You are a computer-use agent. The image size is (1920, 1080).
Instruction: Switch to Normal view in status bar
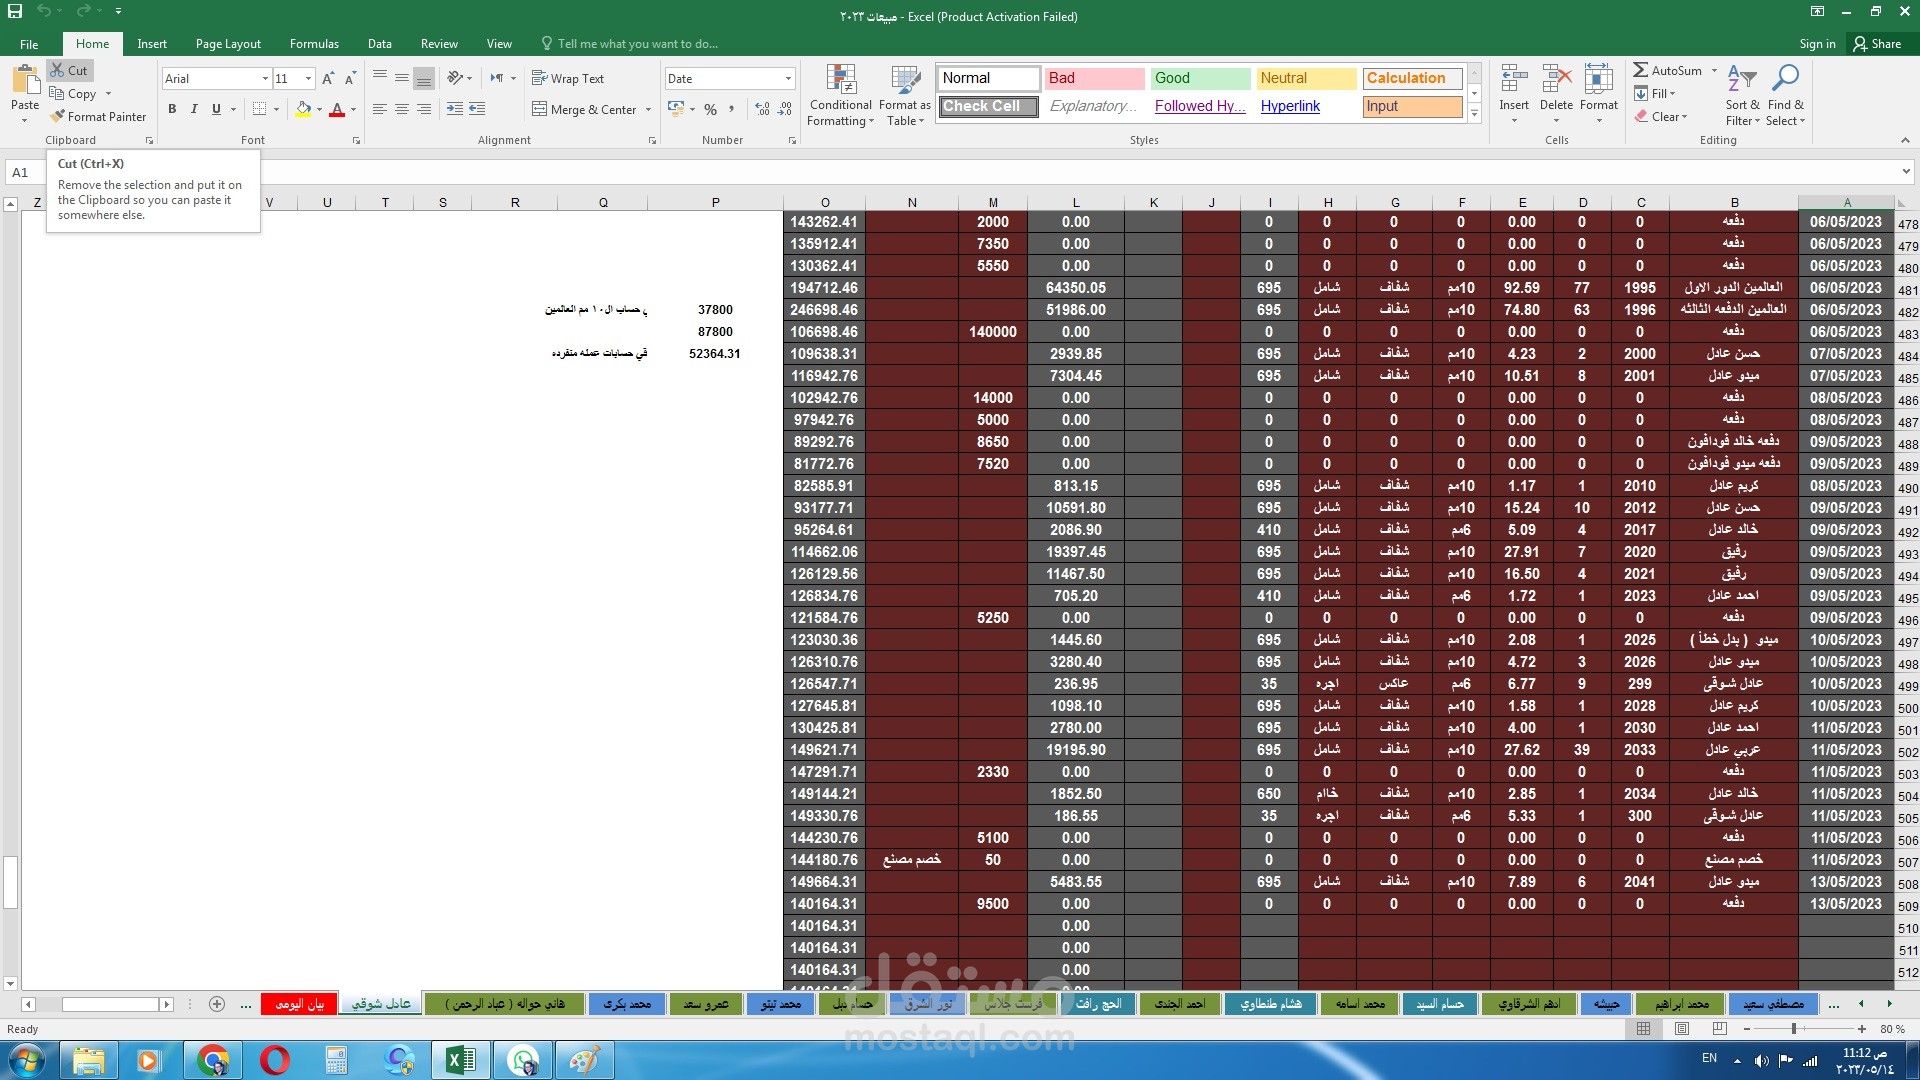tap(1643, 1029)
